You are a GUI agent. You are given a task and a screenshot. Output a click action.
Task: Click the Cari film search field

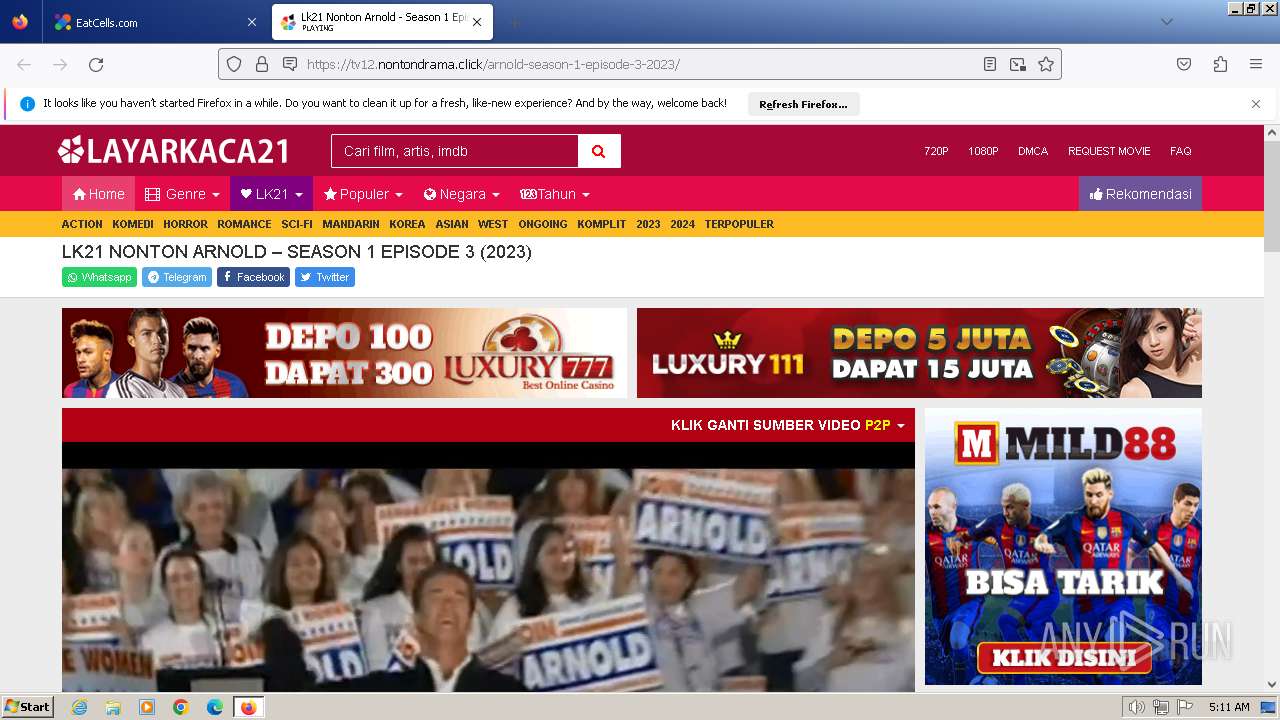[455, 151]
